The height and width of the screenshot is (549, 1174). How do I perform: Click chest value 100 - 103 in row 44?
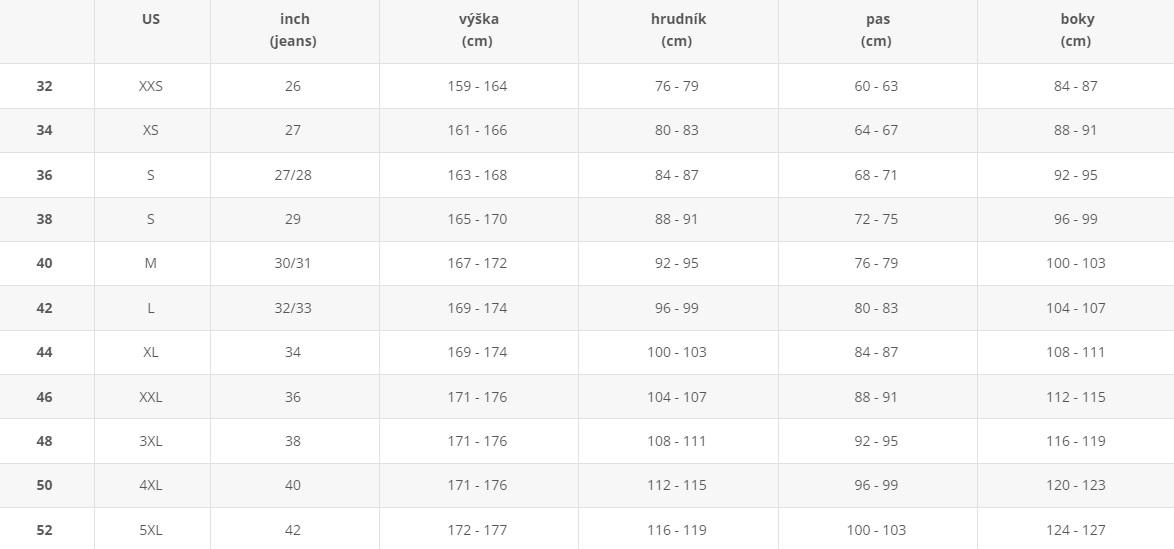pos(677,352)
